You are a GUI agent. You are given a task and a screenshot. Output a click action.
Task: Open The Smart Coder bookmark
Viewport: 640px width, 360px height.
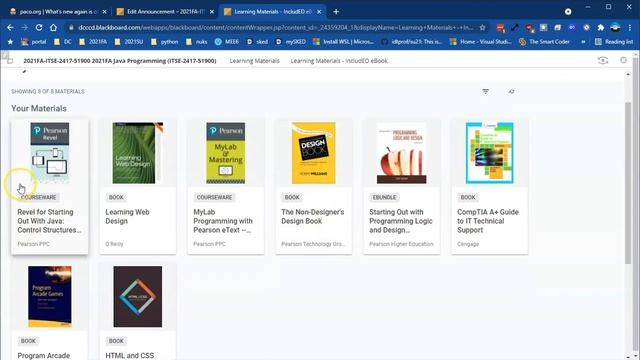point(544,42)
